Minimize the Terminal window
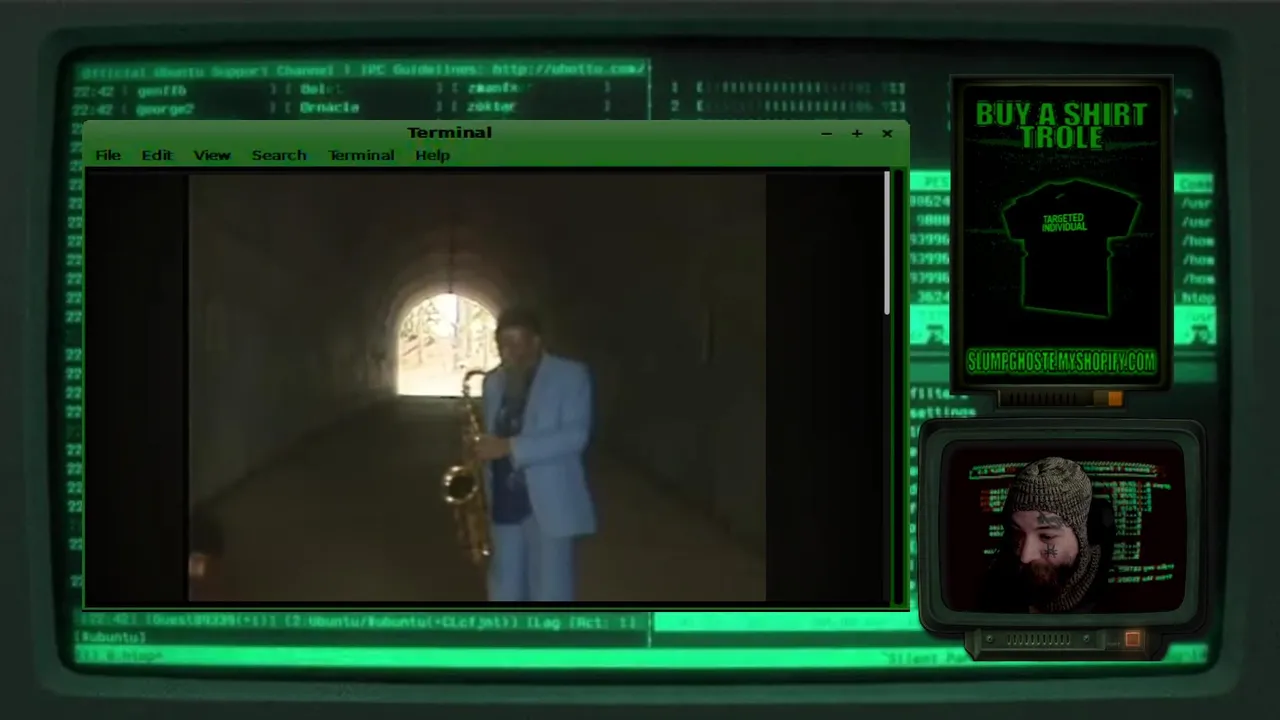 point(826,133)
